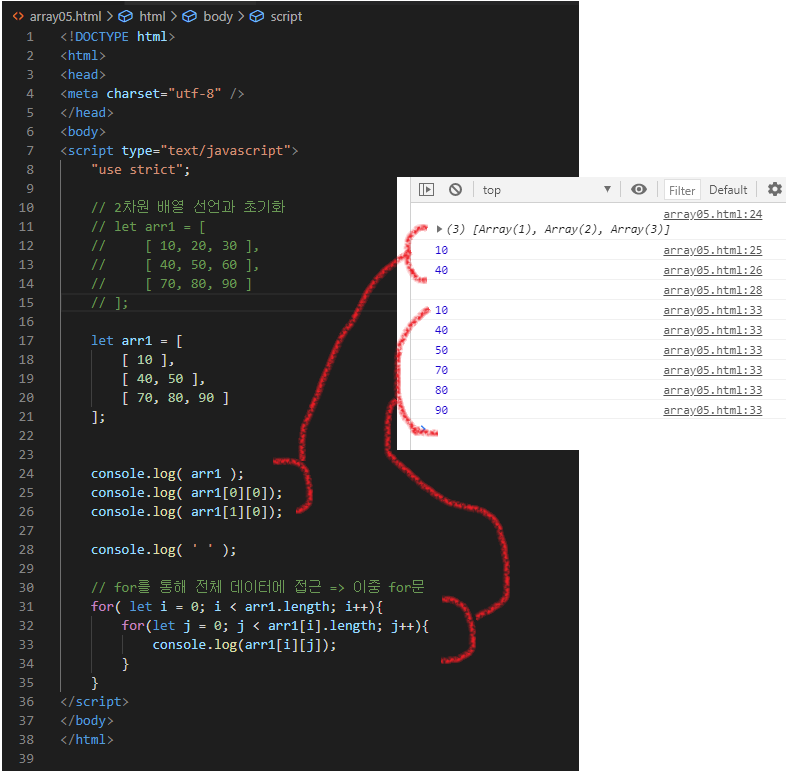Click line number 31 in the gutter
This screenshot has height=771, width=786.
pos(26,607)
